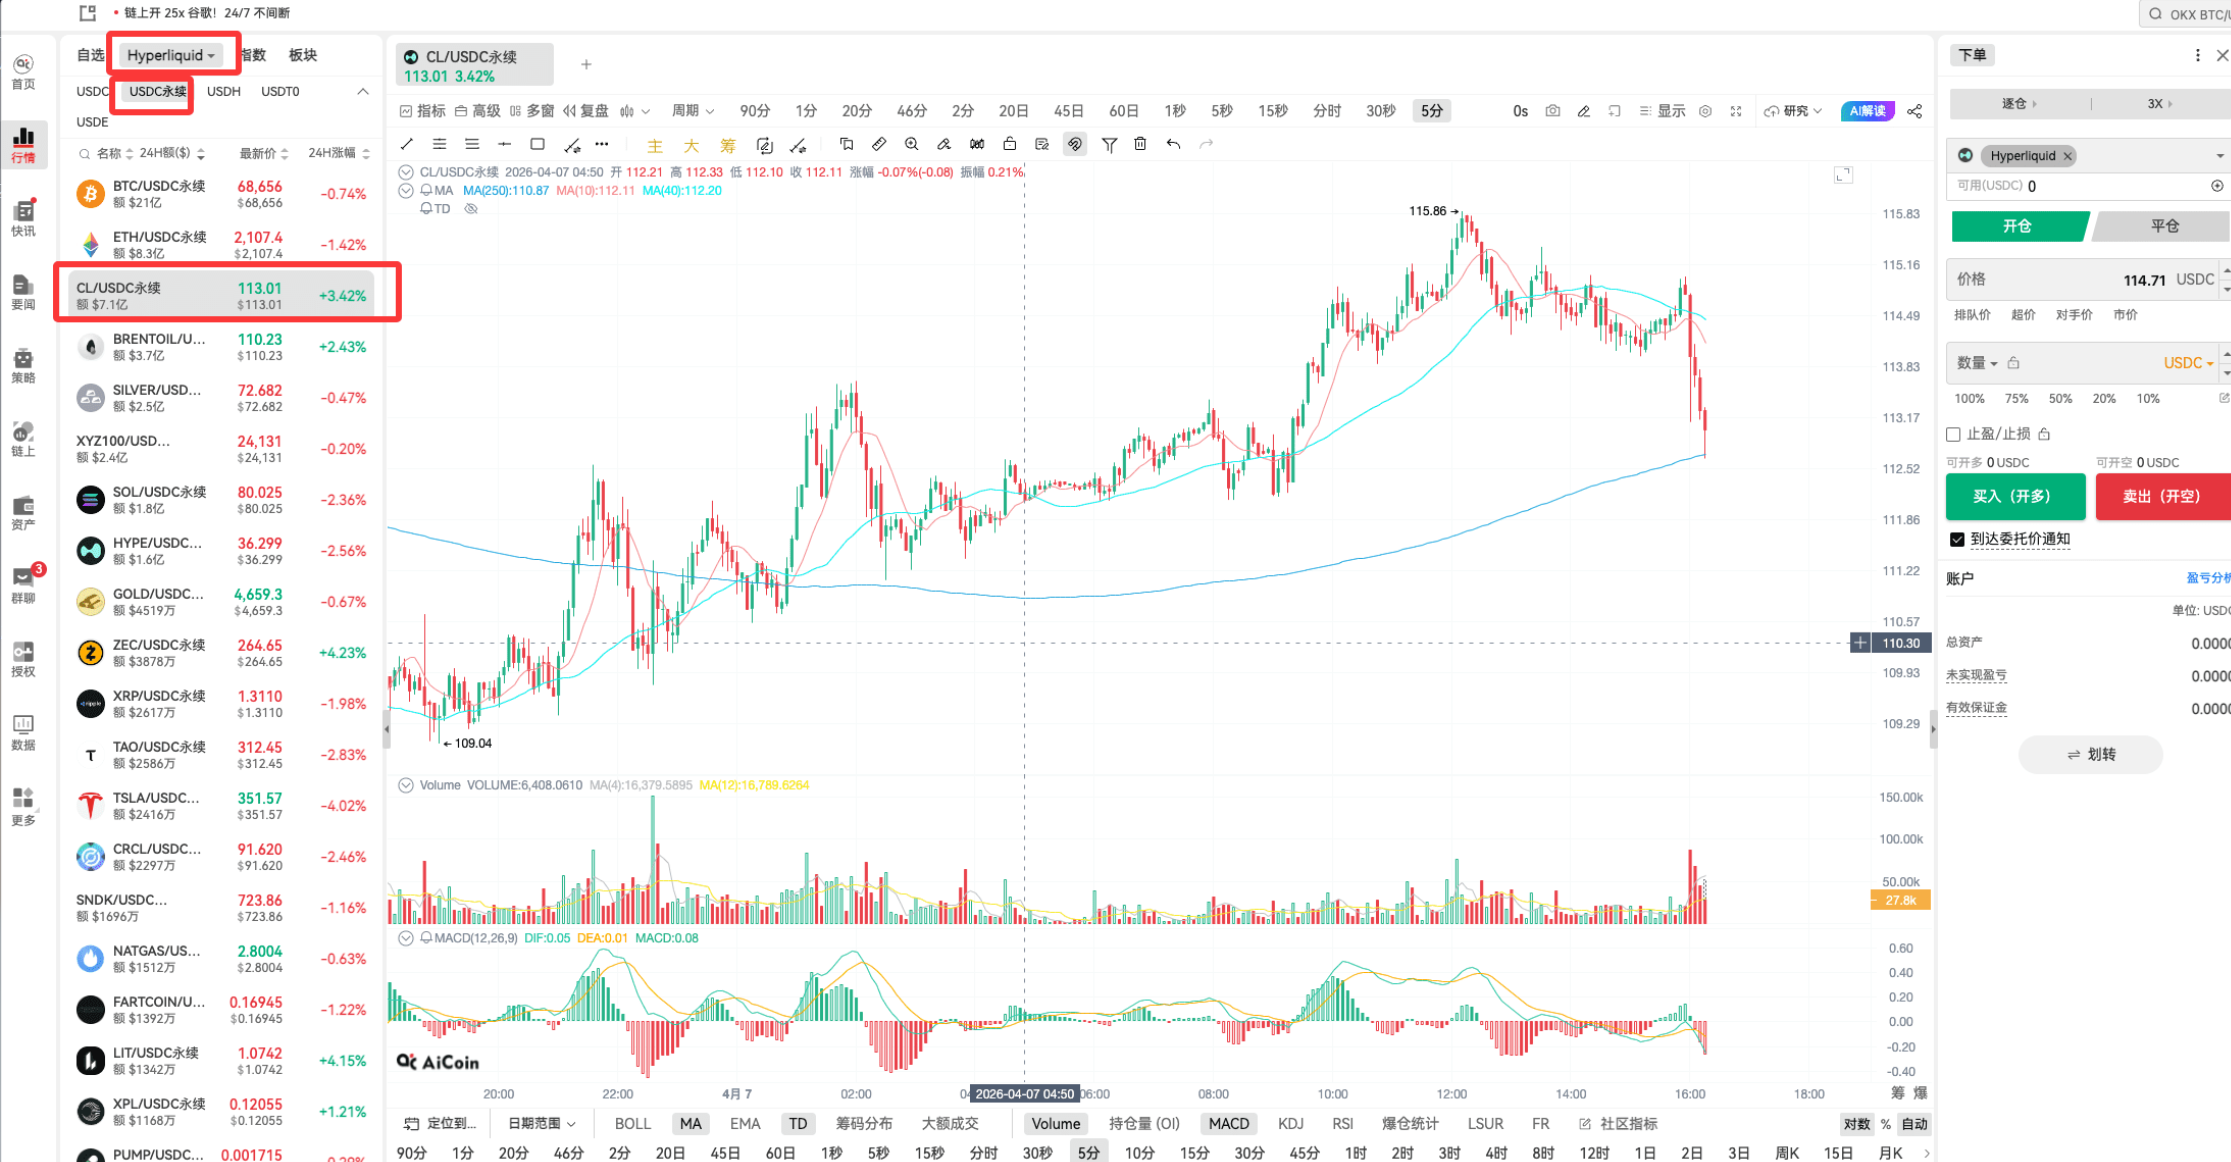Select the 50% quantity preset
The image size is (2231, 1162).
coord(2060,398)
